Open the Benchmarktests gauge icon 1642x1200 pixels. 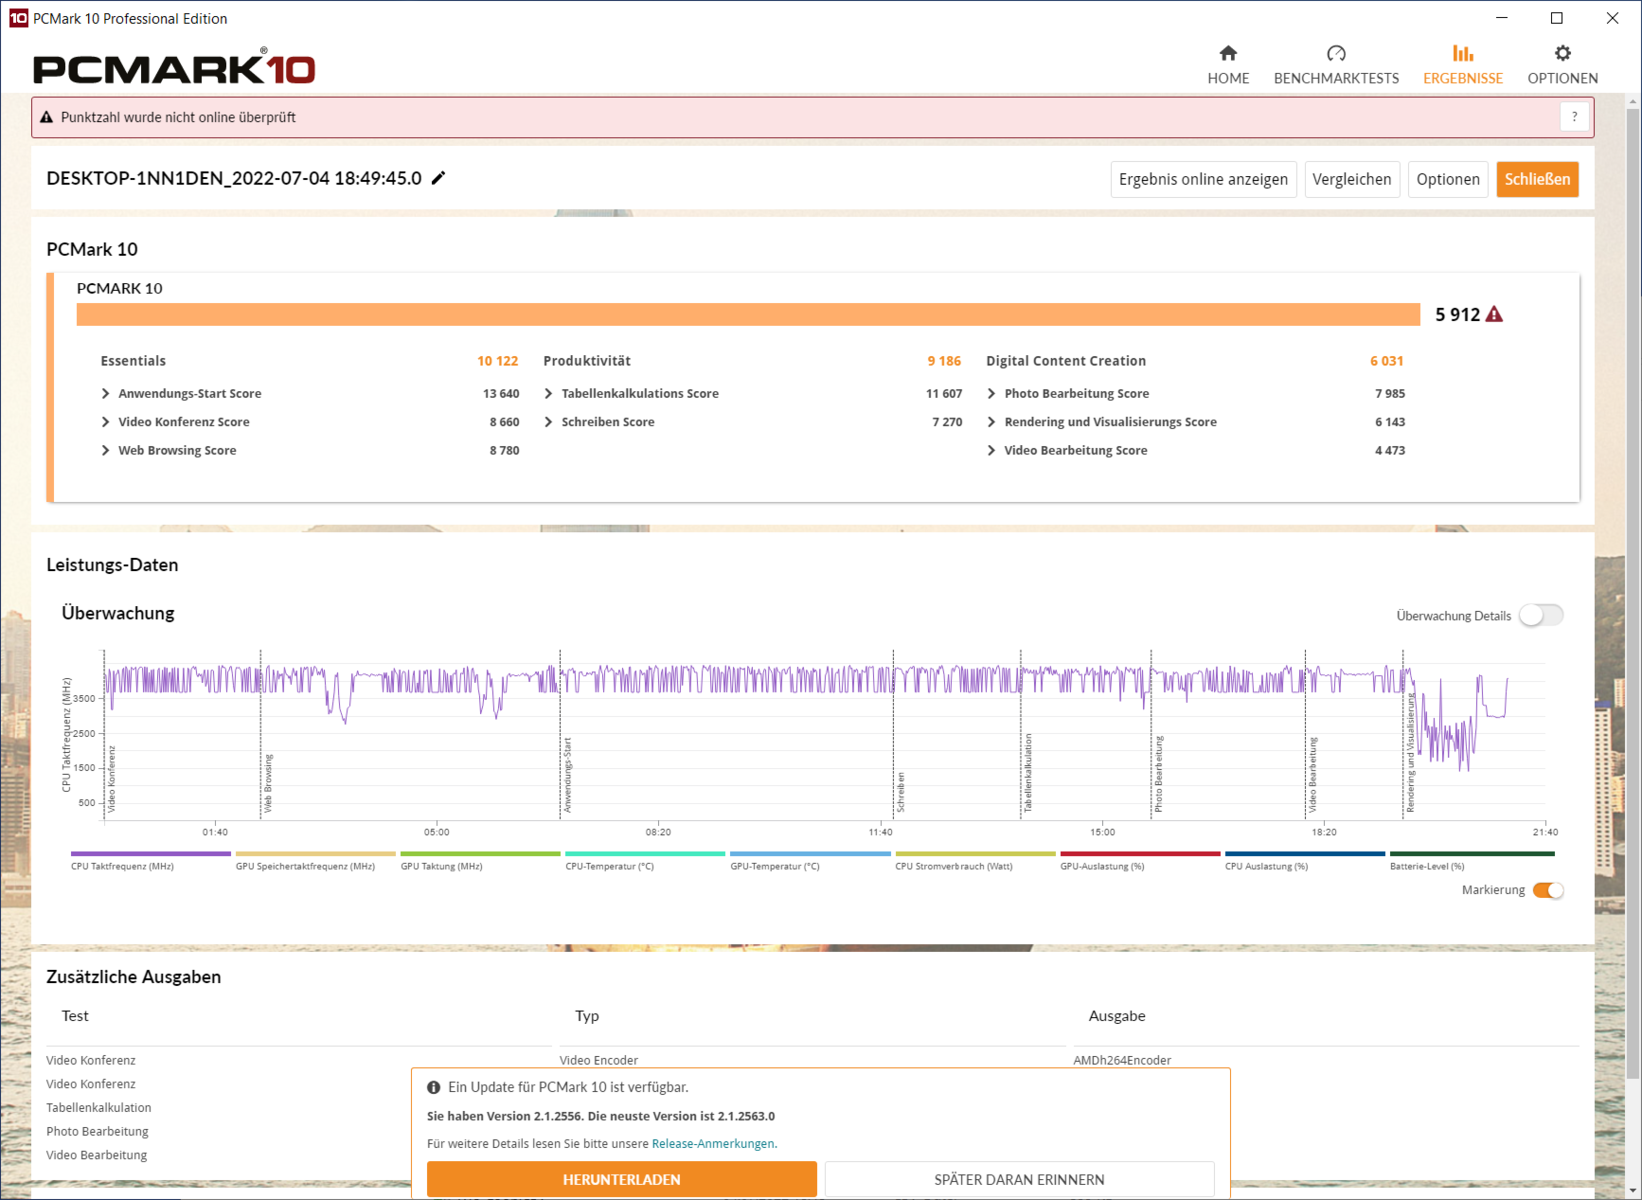click(1336, 53)
